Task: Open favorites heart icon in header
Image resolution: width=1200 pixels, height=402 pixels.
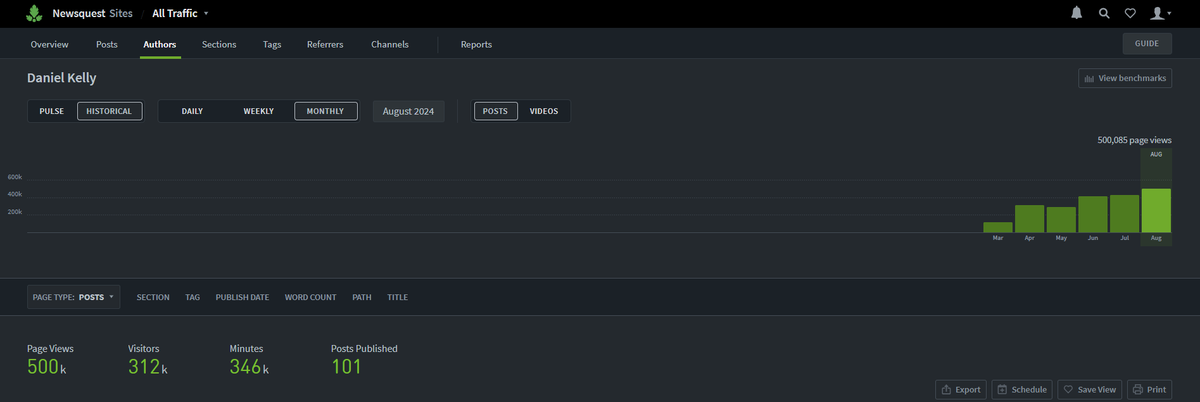Action: pos(1130,14)
